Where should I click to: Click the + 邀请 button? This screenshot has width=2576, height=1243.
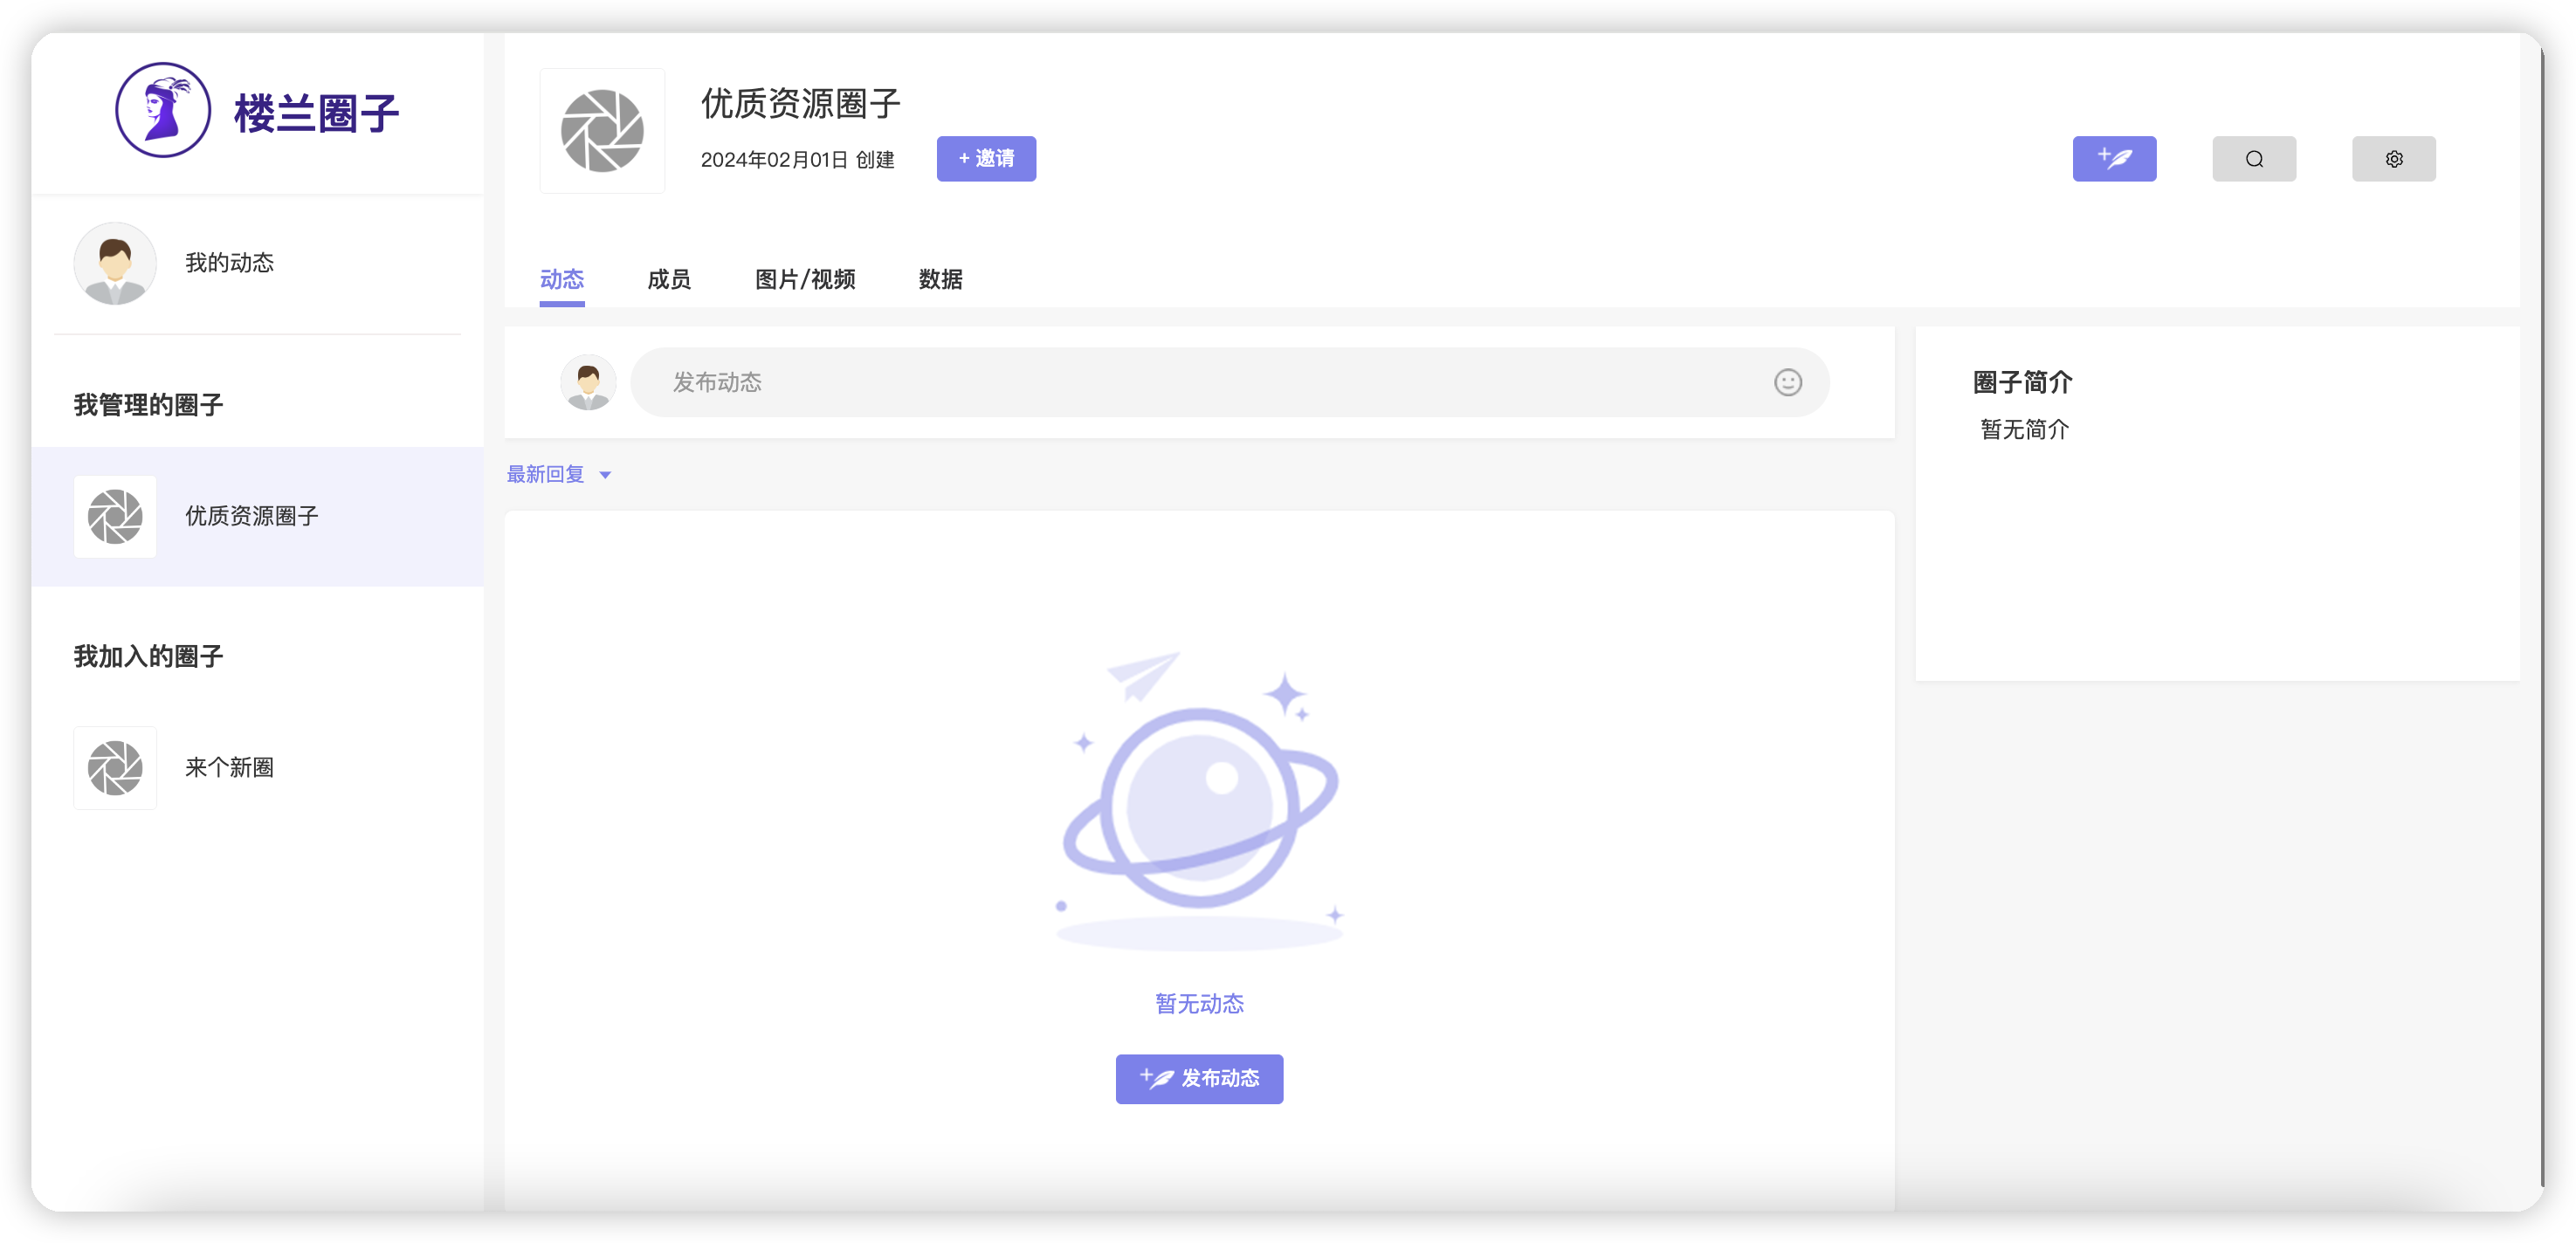point(986,158)
